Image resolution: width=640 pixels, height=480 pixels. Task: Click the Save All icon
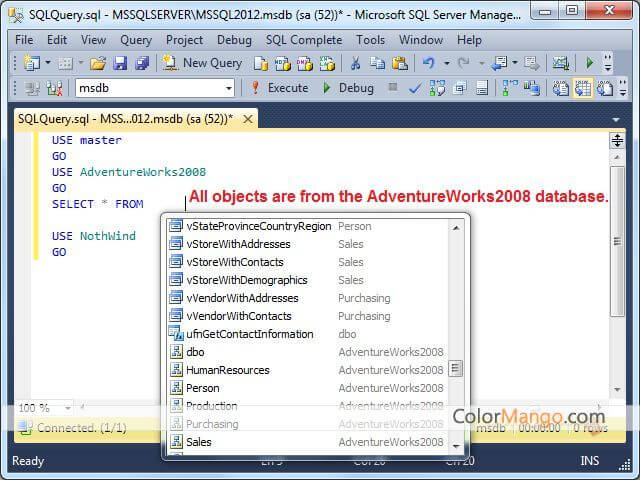(x=139, y=63)
